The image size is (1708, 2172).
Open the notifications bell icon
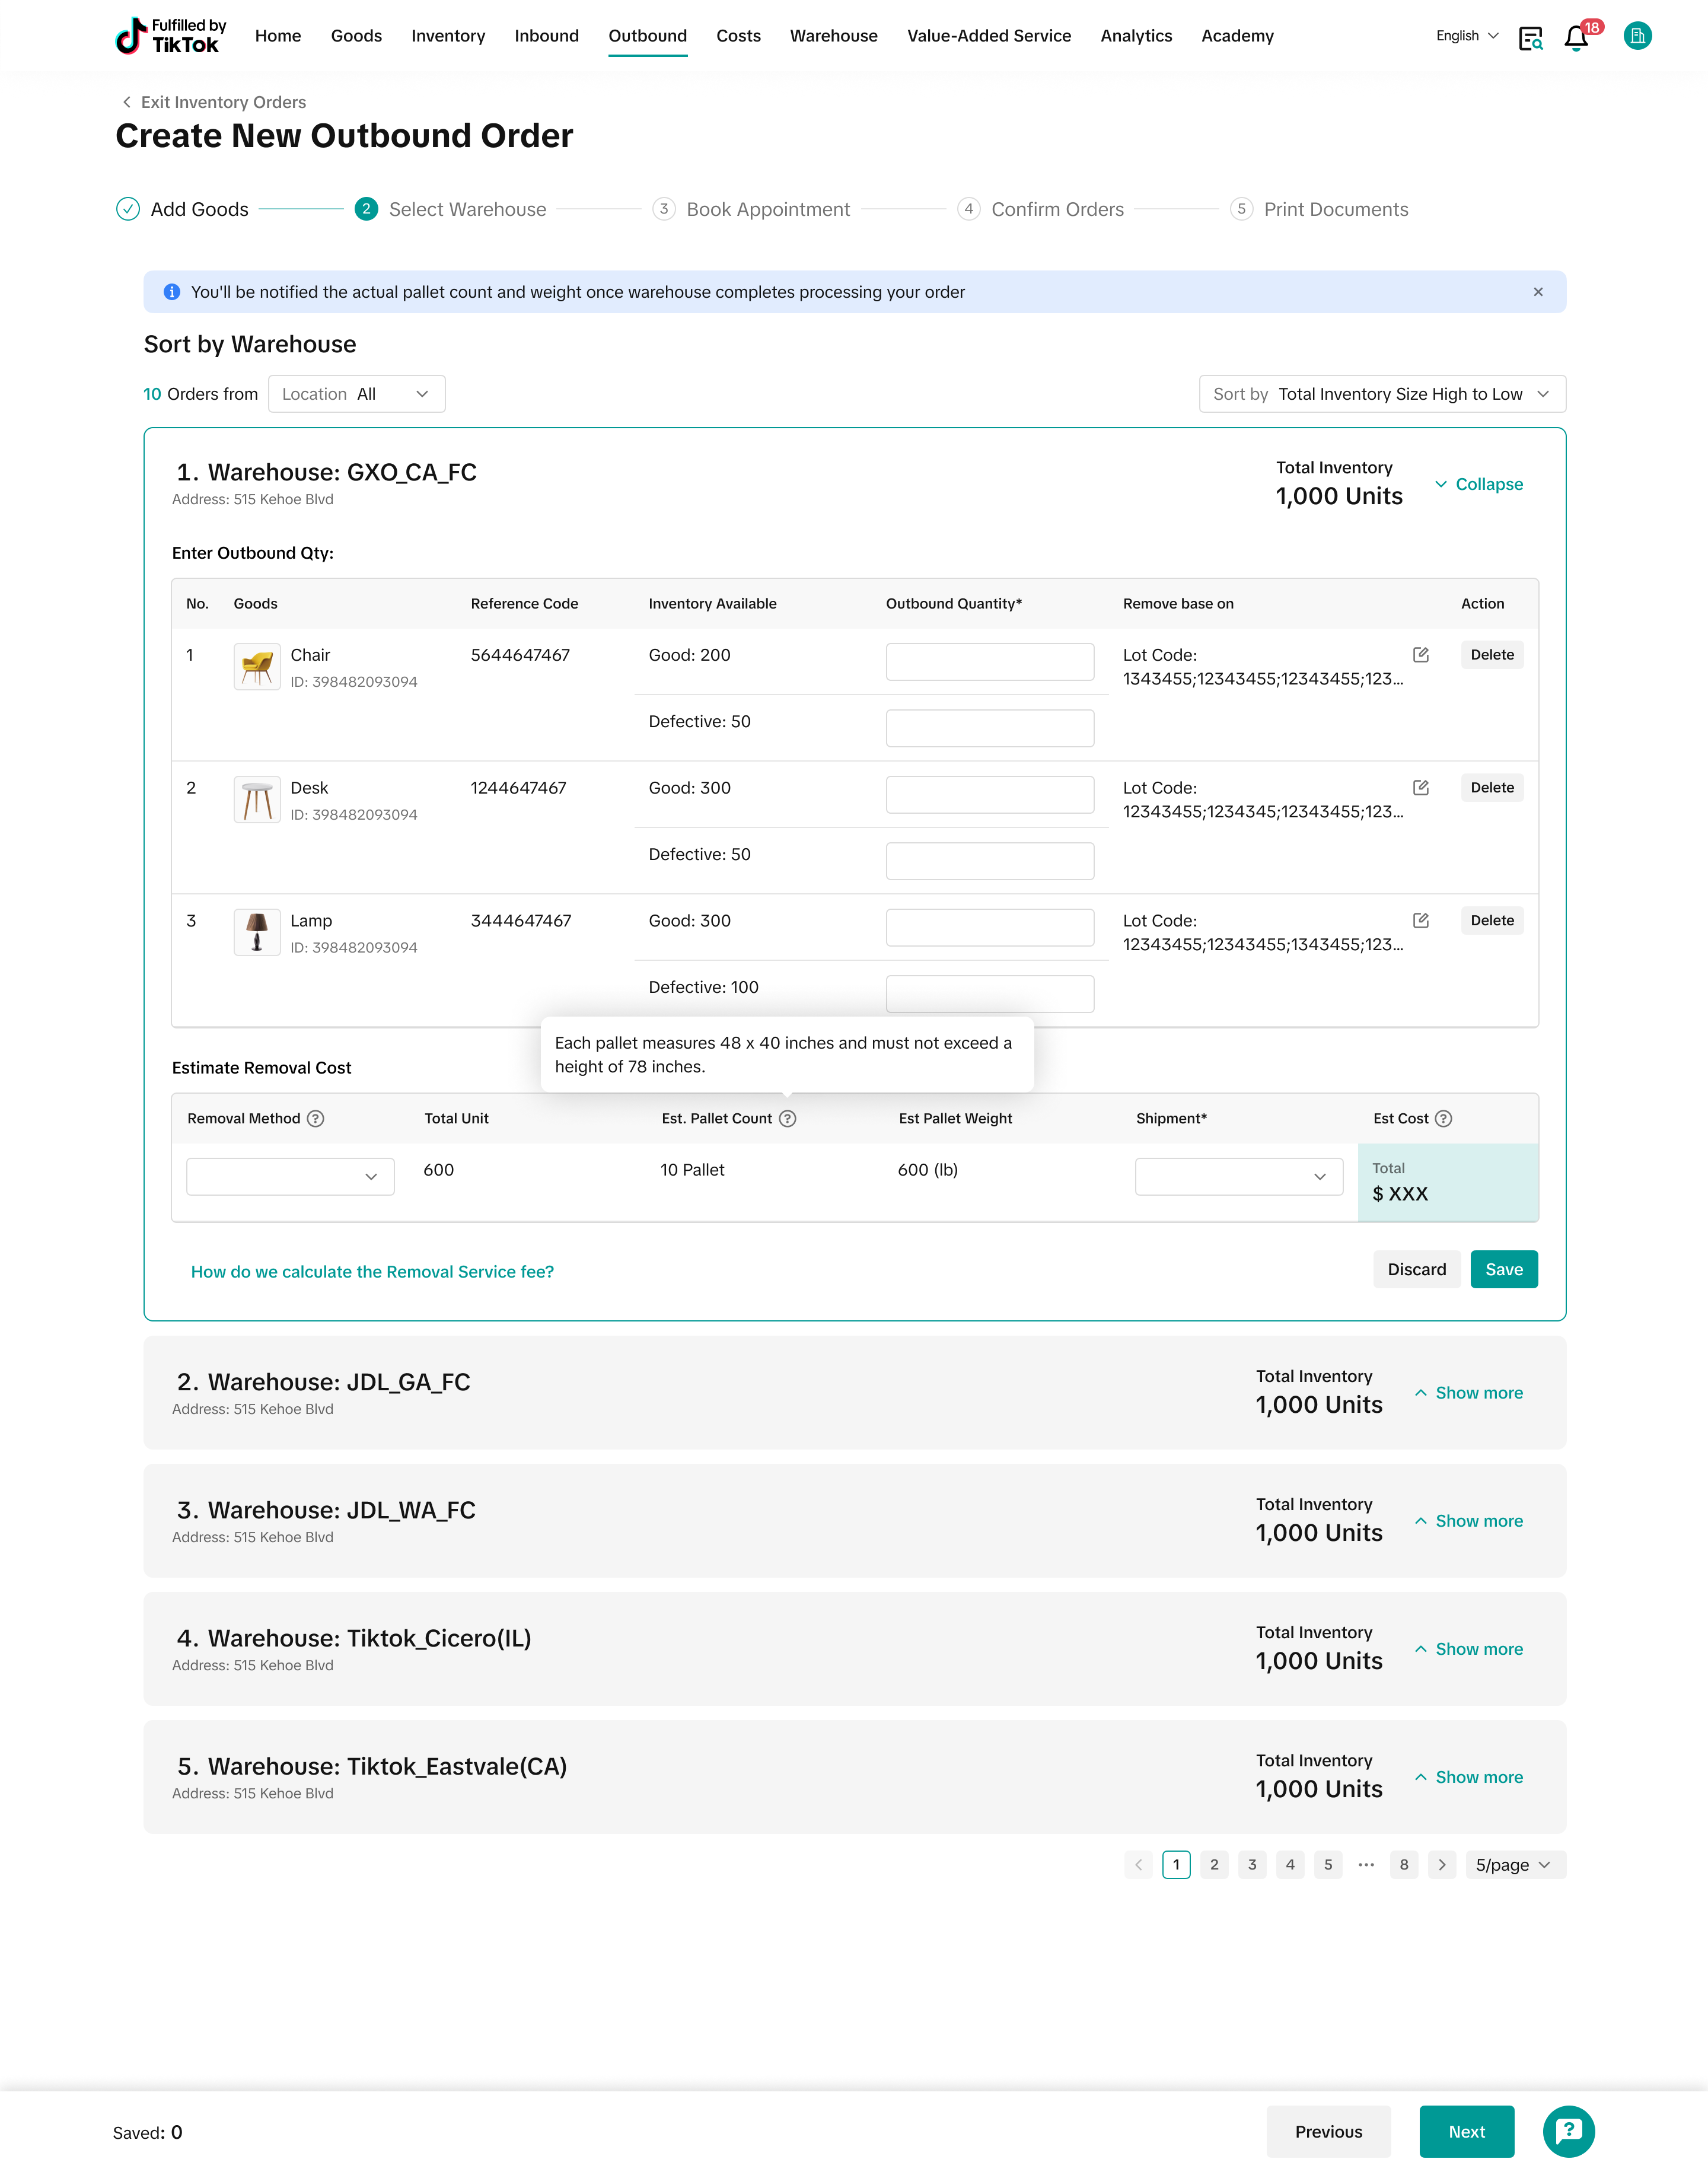(x=1576, y=38)
